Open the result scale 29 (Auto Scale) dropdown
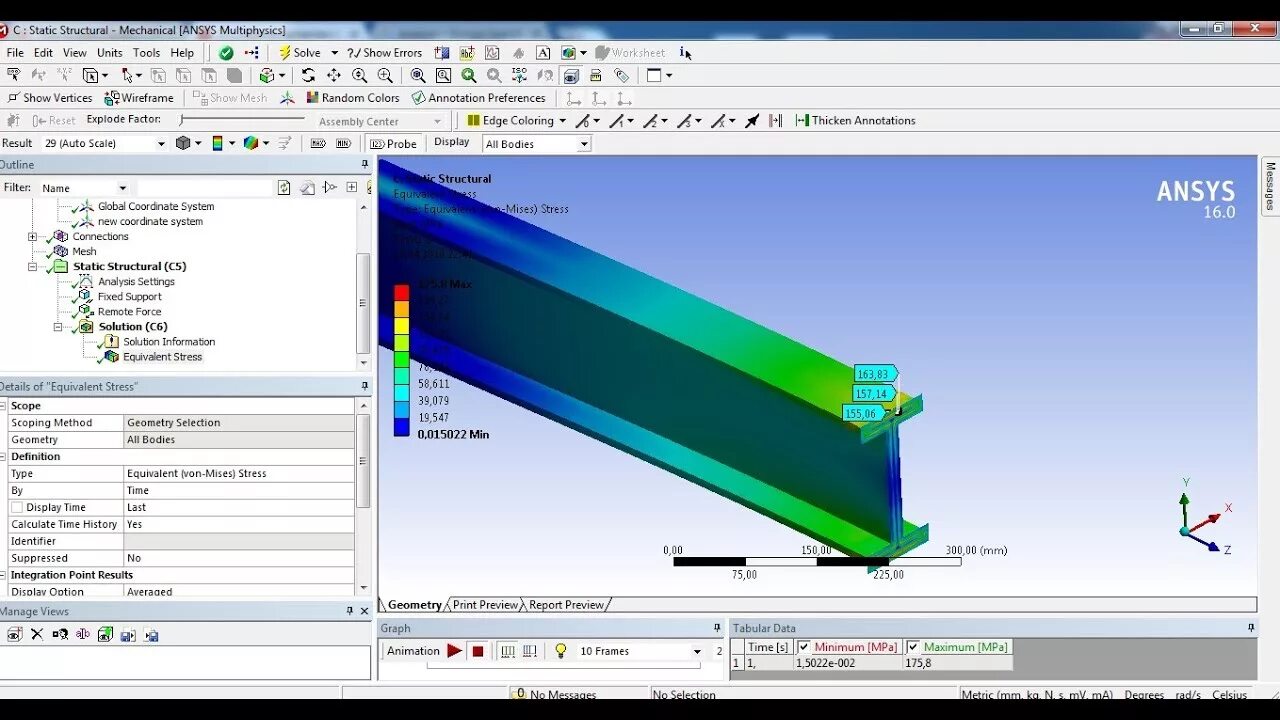 coord(161,143)
